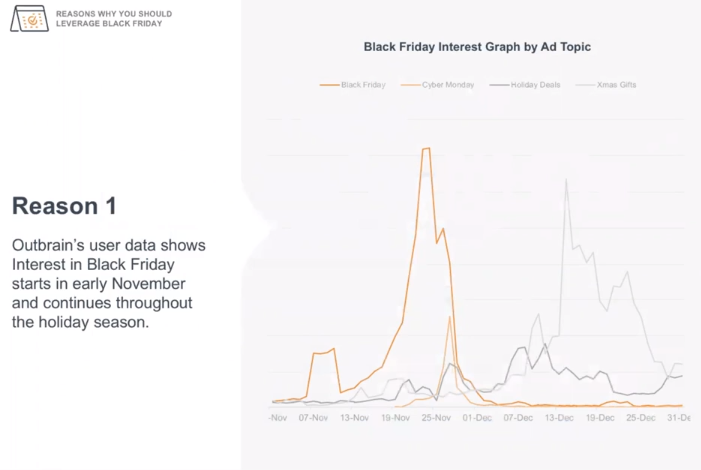Click the 13-Dec x-axis label

point(558,417)
